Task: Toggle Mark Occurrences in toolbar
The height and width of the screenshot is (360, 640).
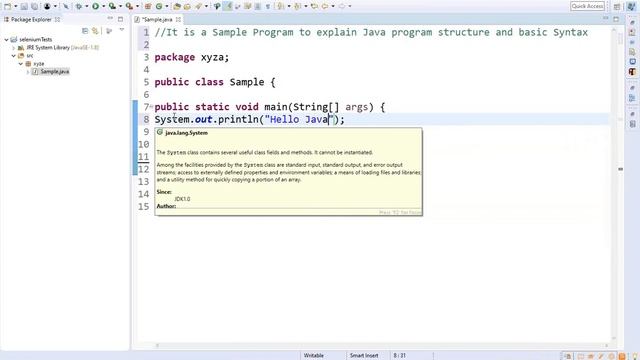Action: point(228,6)
